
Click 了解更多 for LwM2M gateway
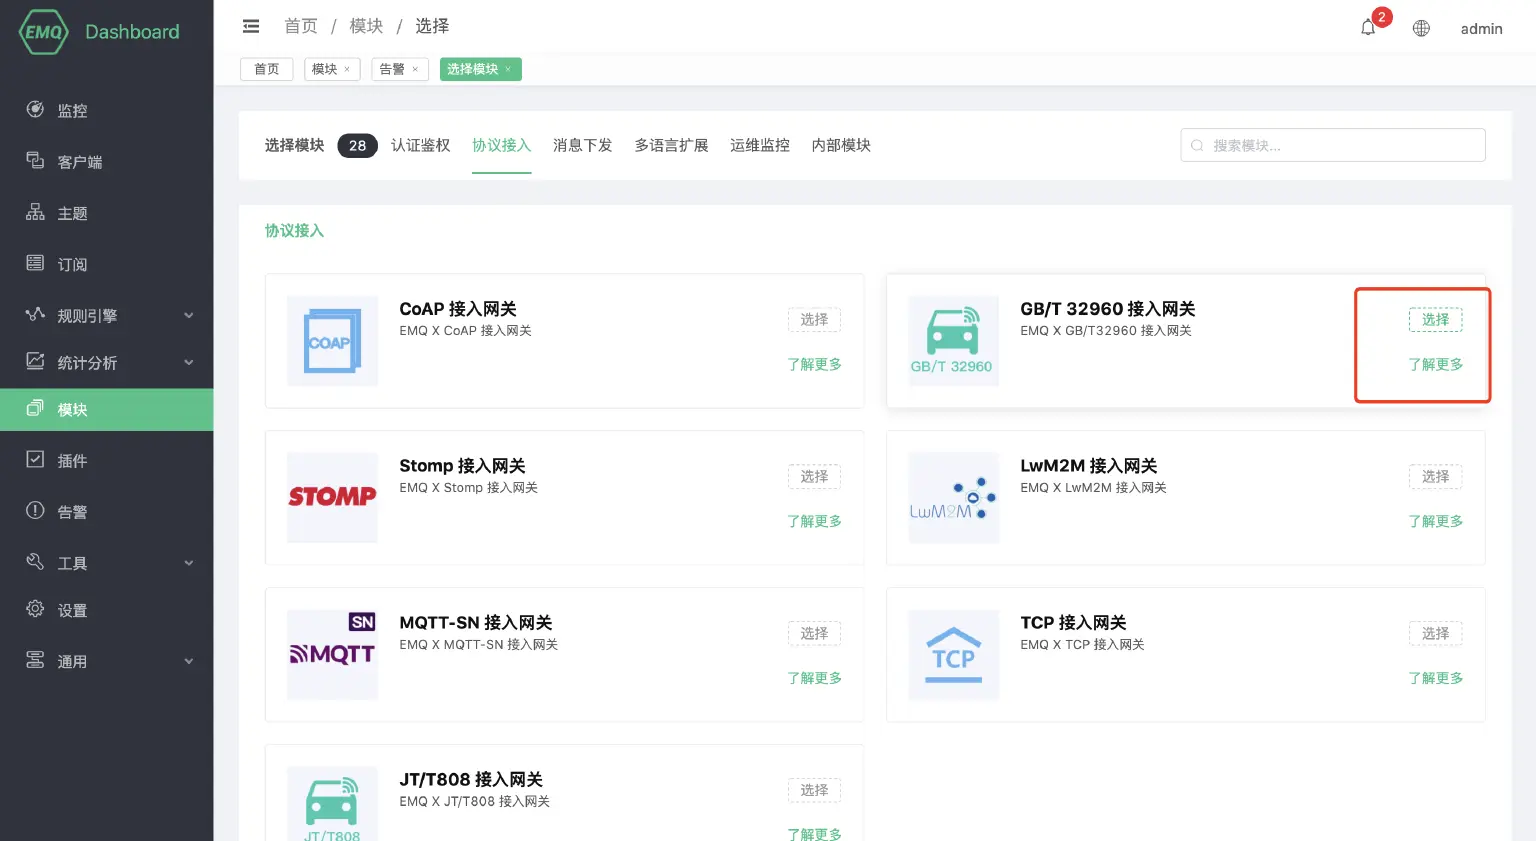pyautogui.click(x=1435, y=521)
